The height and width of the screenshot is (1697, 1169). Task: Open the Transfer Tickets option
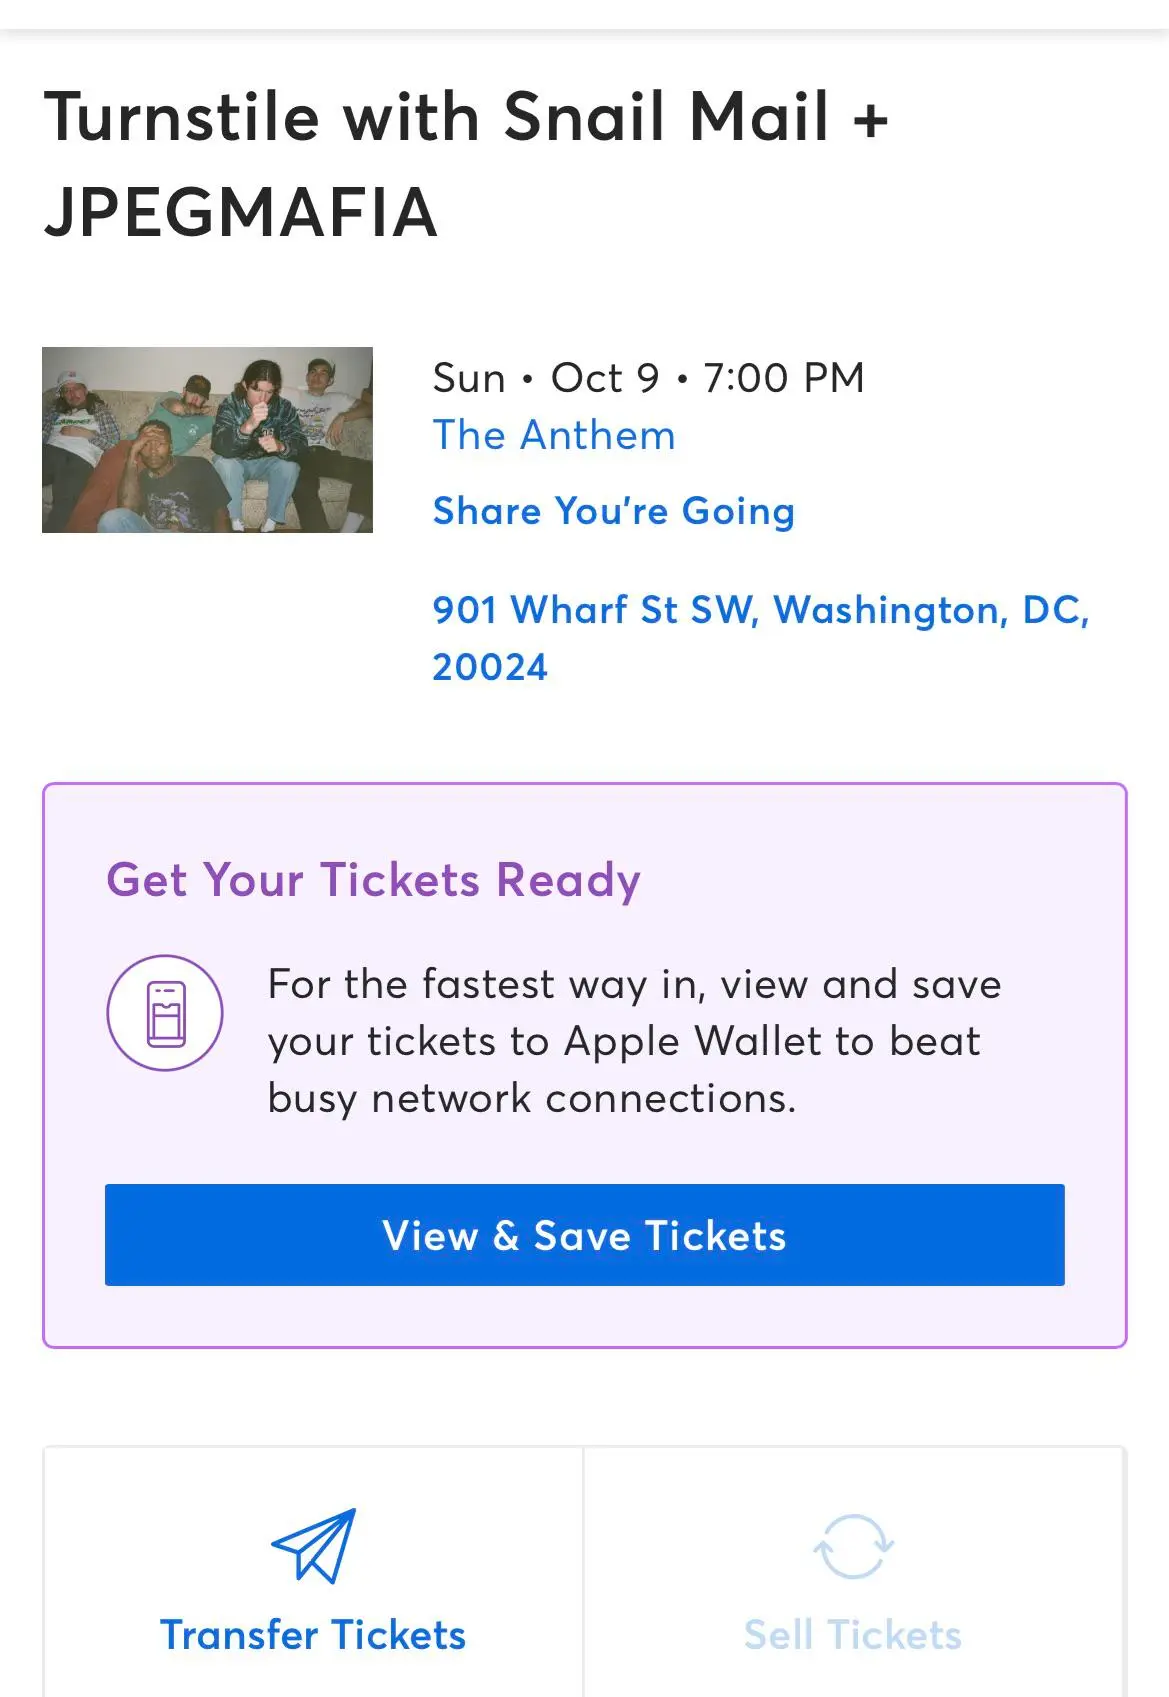(312, 1636)
